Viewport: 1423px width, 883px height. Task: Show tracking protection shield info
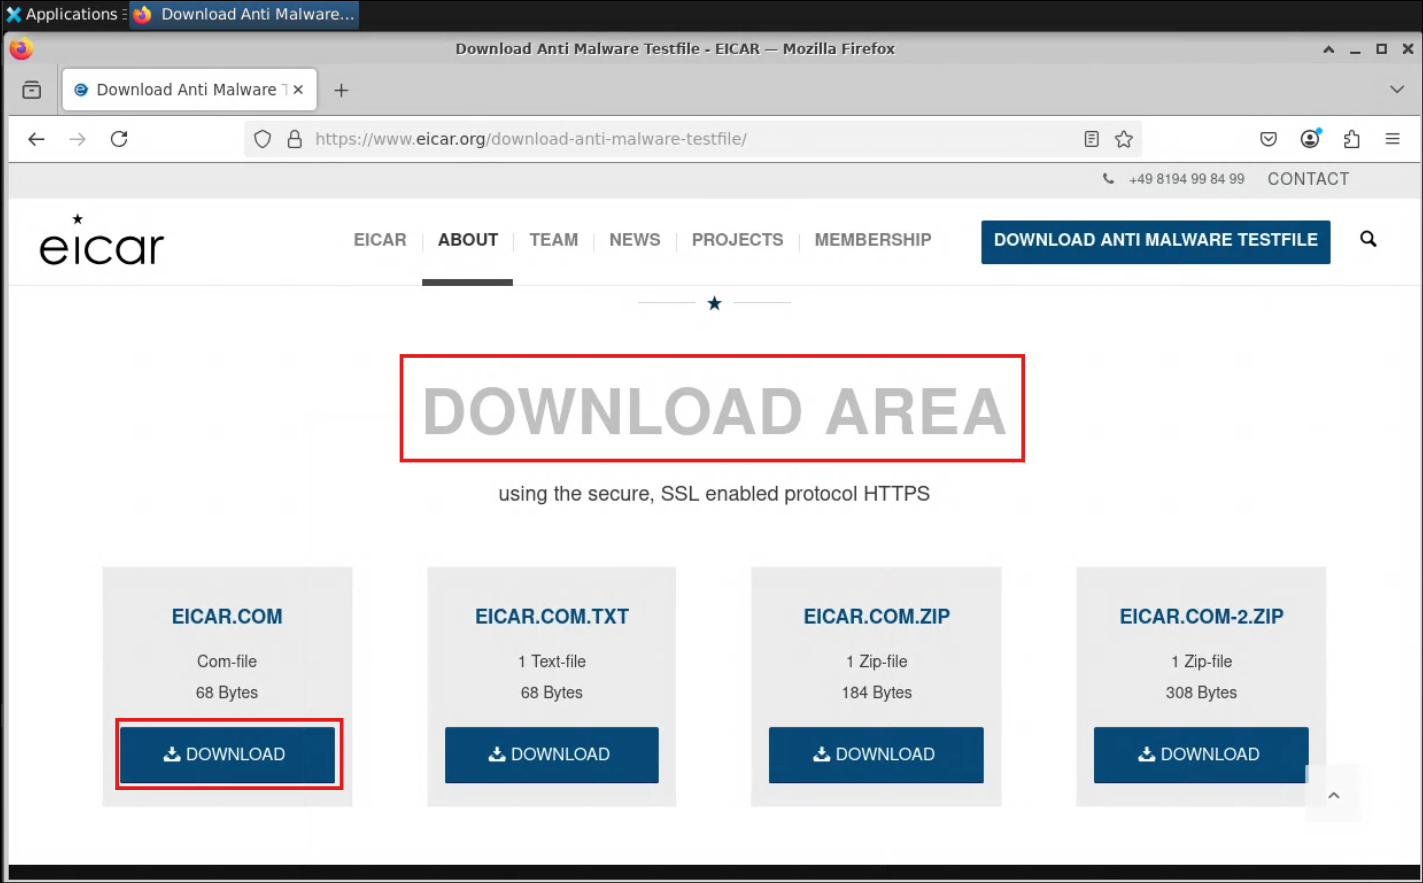(x=262, y=139)
